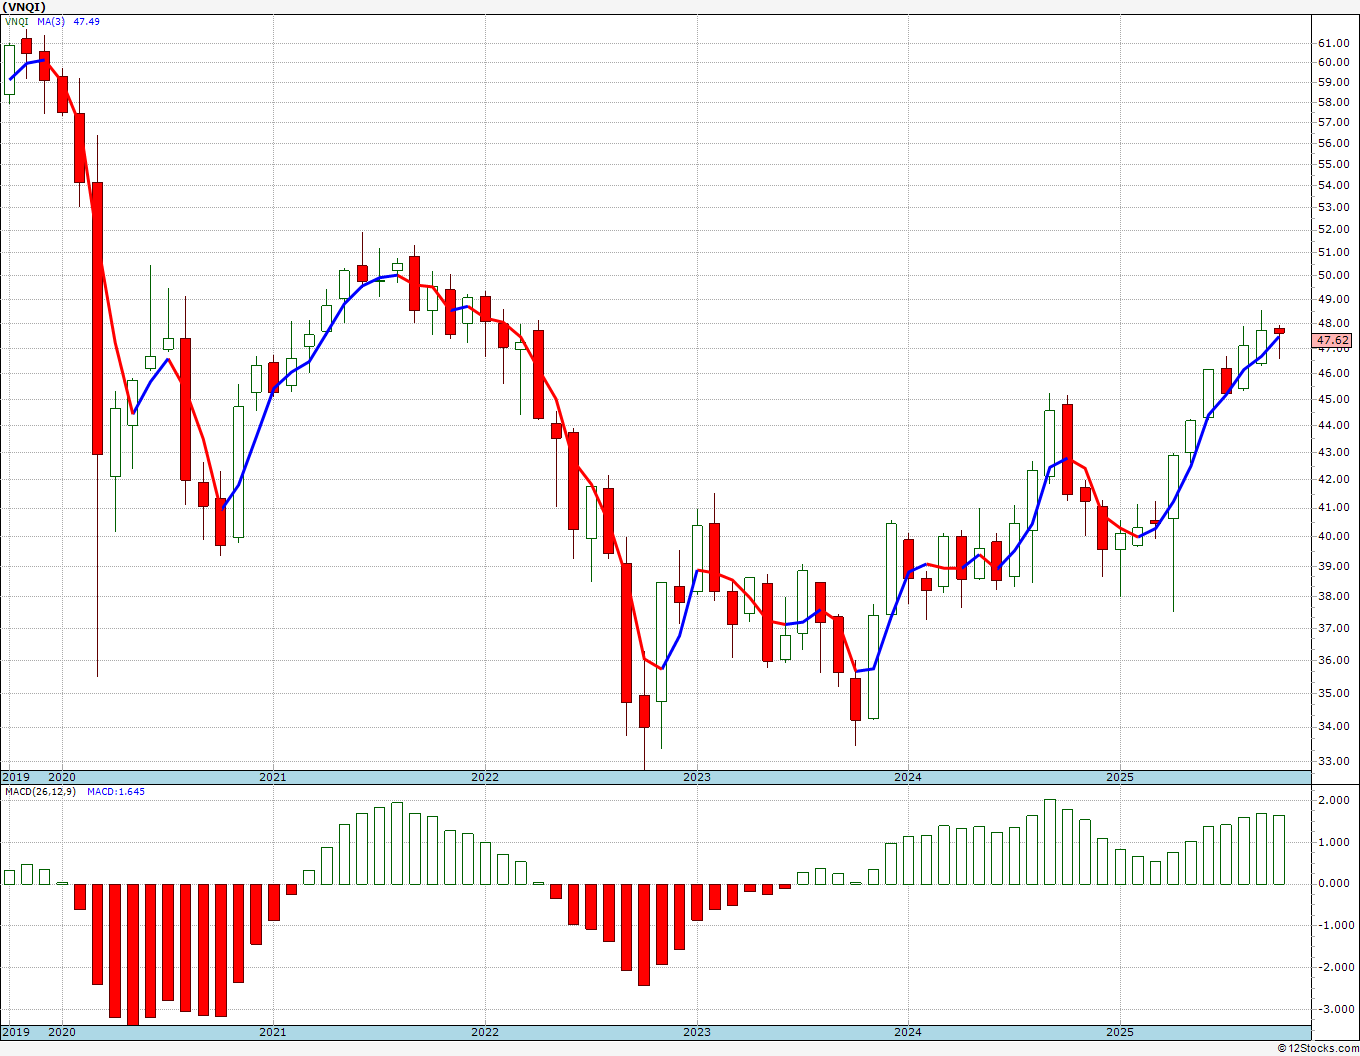Click 2021 on the MACD panel time axis
Viewport: 1360px width, 1056px height.
(x=273, y=1032)
